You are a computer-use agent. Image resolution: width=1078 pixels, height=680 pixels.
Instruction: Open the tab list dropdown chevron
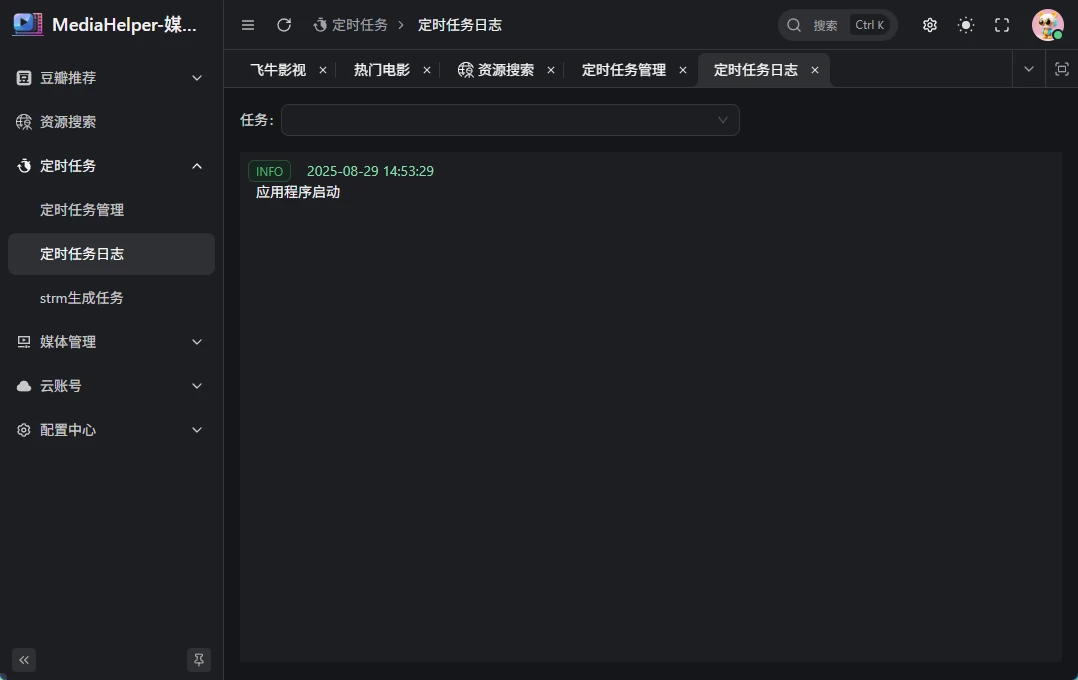tap(1028, 70)
